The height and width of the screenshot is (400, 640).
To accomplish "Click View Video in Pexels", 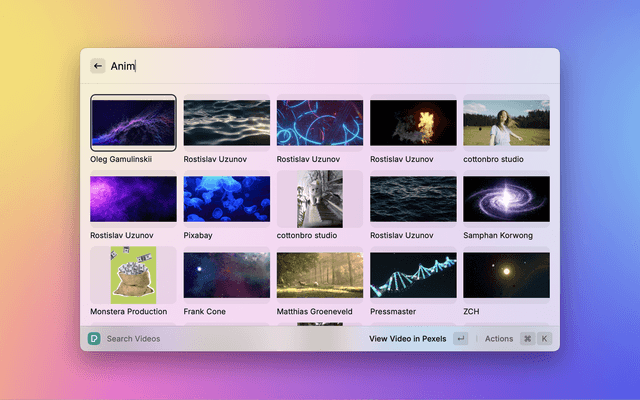I will coord(407,339).
